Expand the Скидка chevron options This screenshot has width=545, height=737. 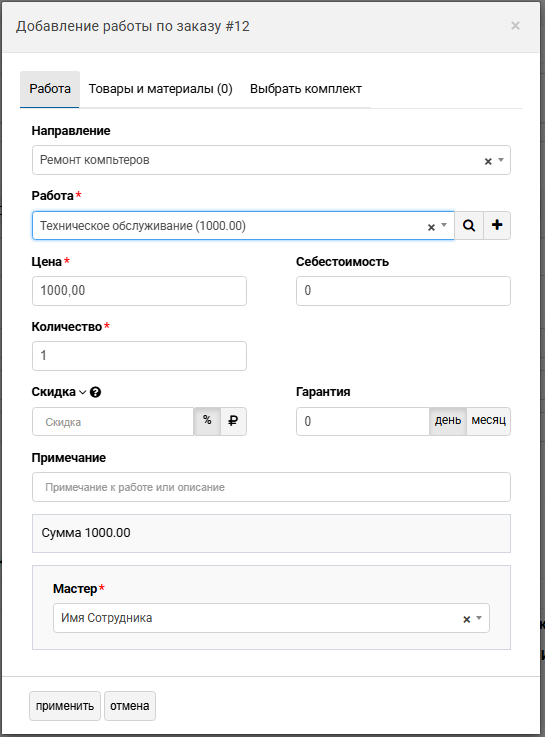pos(82,392)
